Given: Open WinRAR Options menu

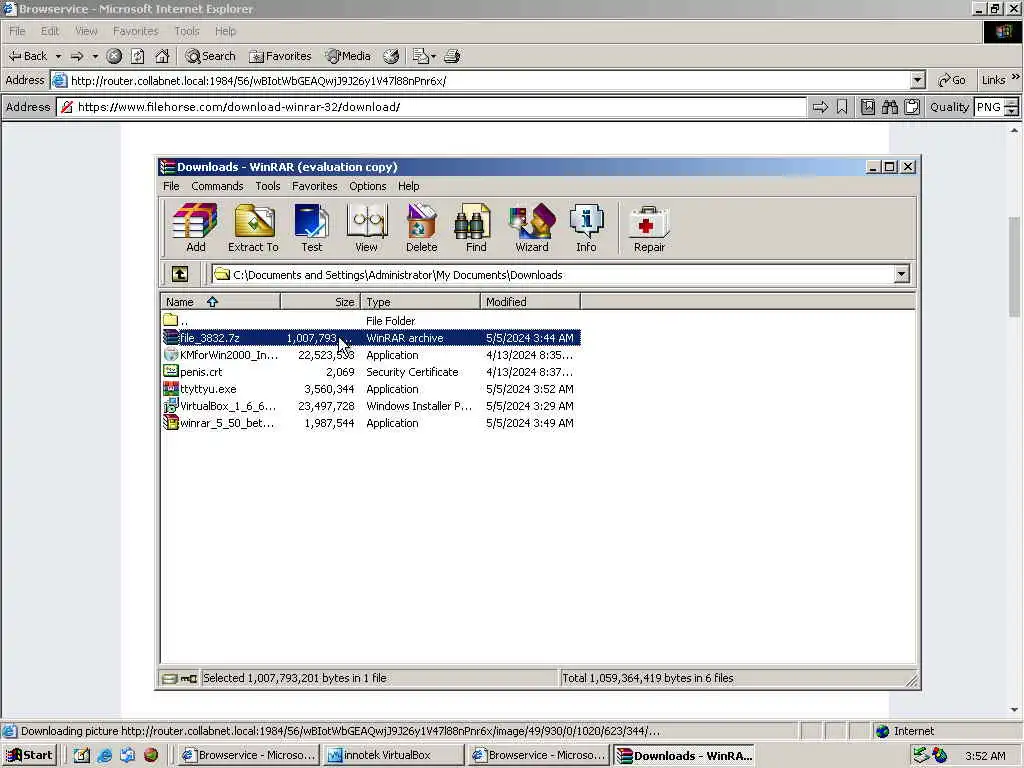Looking at the screenshot, I should click(368, 186).
